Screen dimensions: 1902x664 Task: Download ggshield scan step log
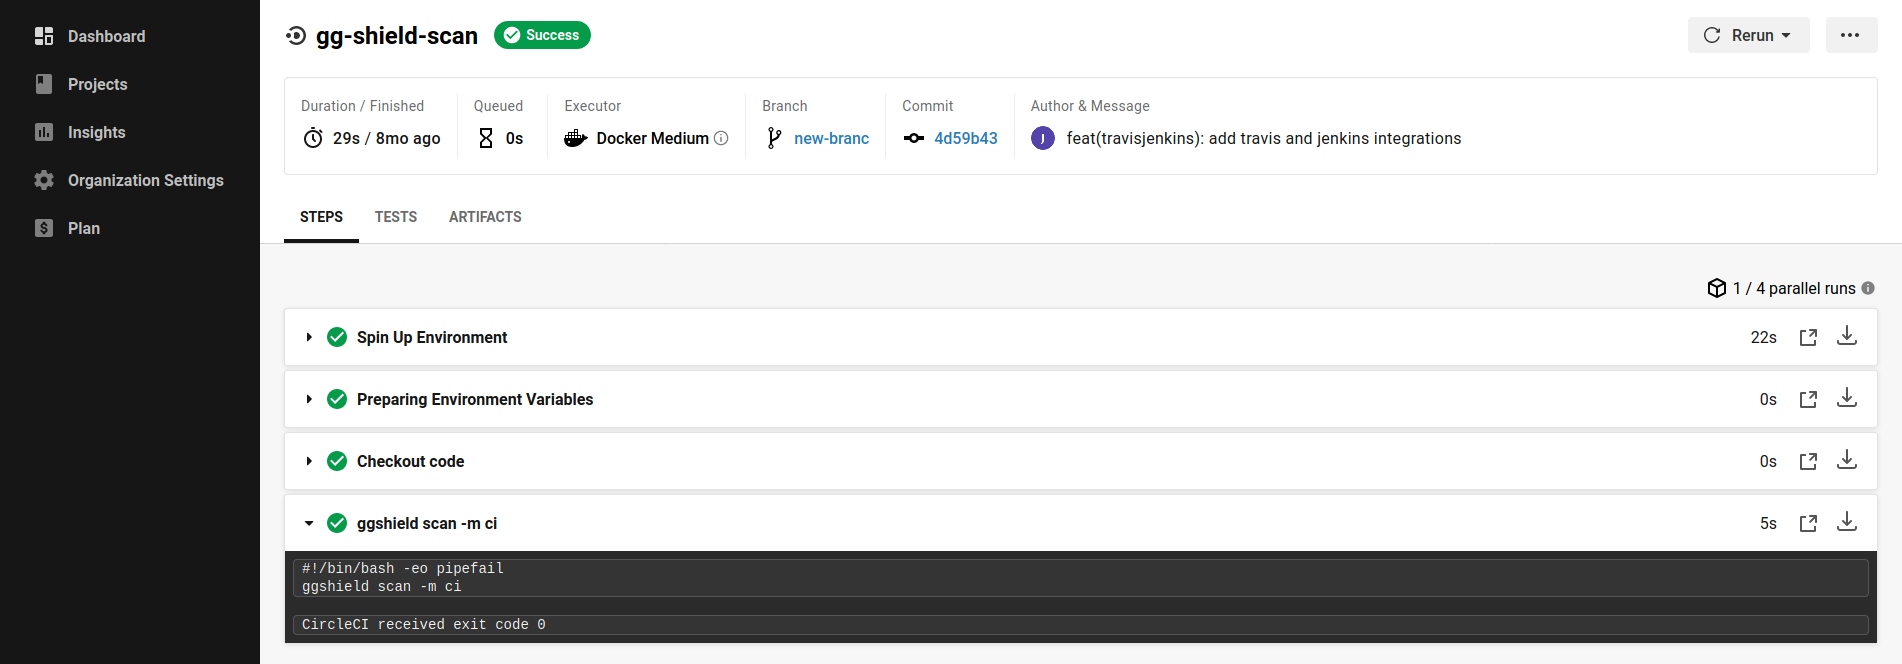coord(1847,522)
